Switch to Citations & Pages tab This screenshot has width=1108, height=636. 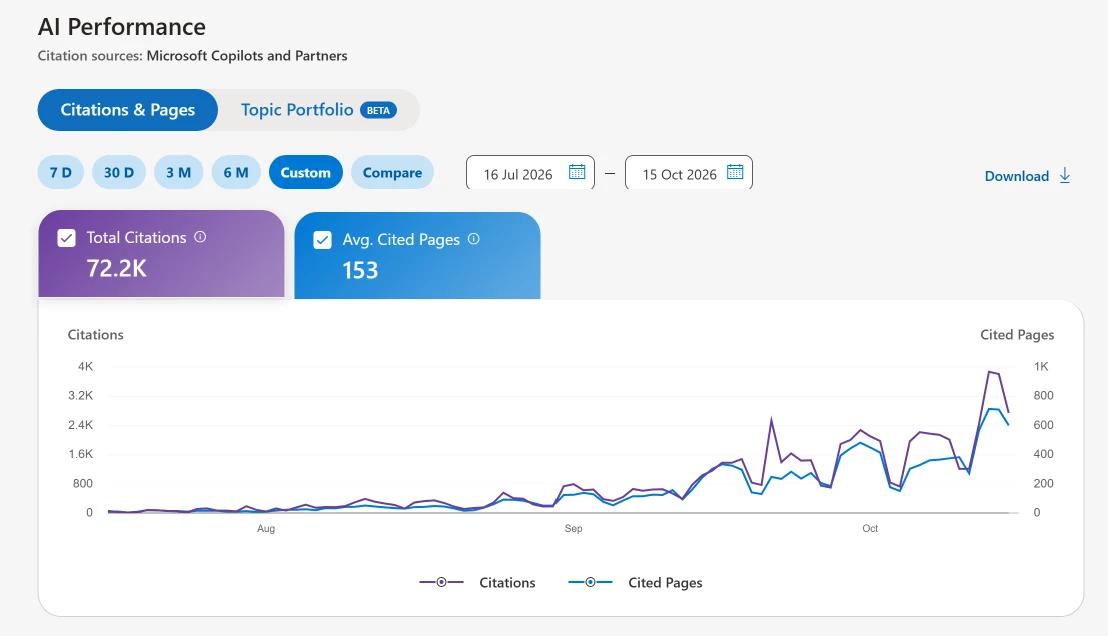pyautogui.click(x=127, y=110)
